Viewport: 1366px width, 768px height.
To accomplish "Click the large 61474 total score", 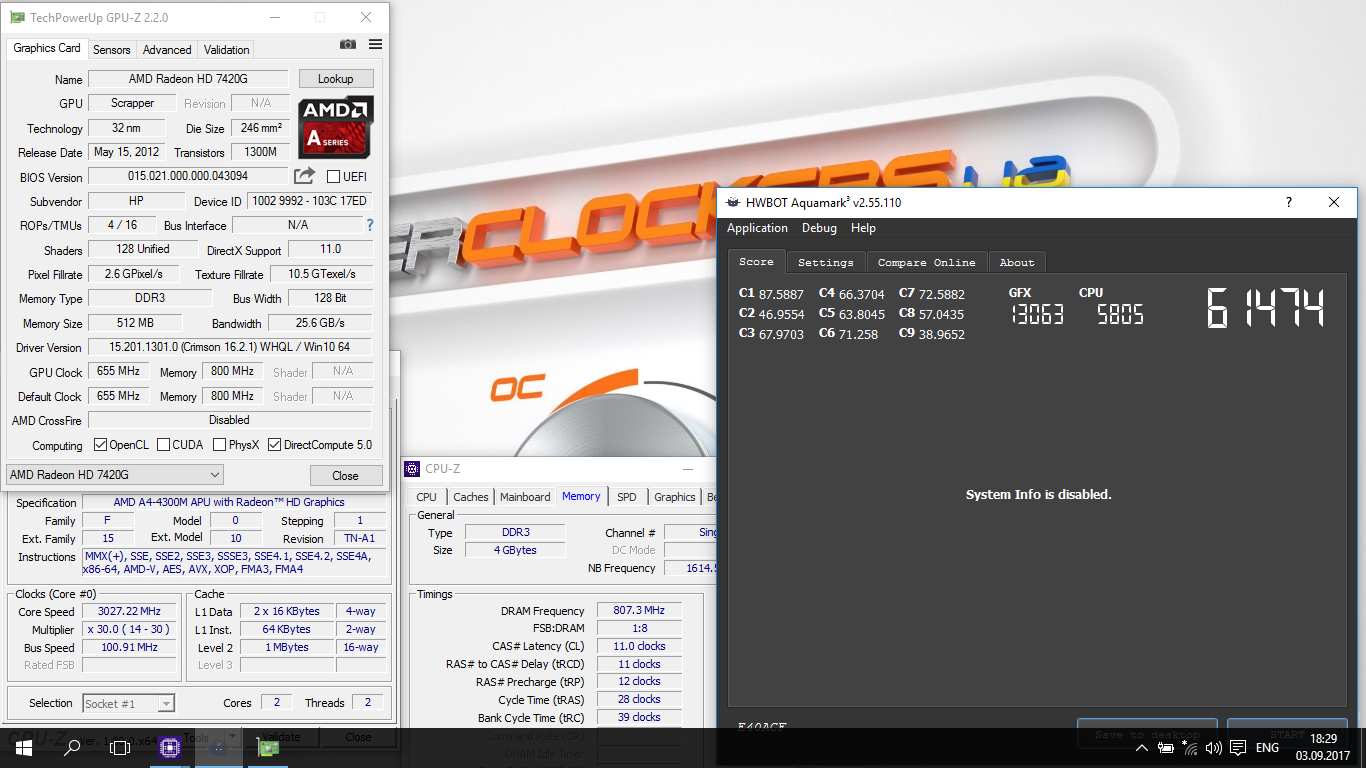I will coord(1265,308).
